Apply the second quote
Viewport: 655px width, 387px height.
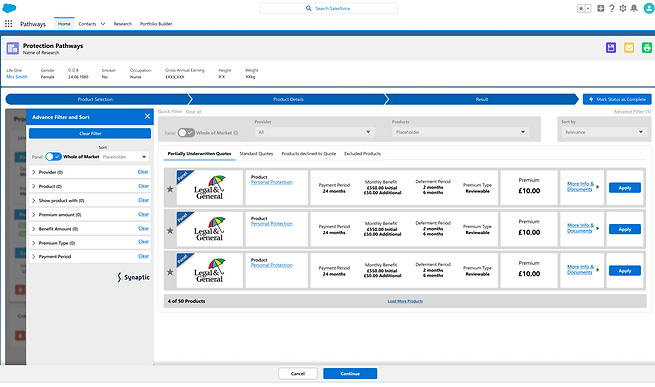point(625,229)
